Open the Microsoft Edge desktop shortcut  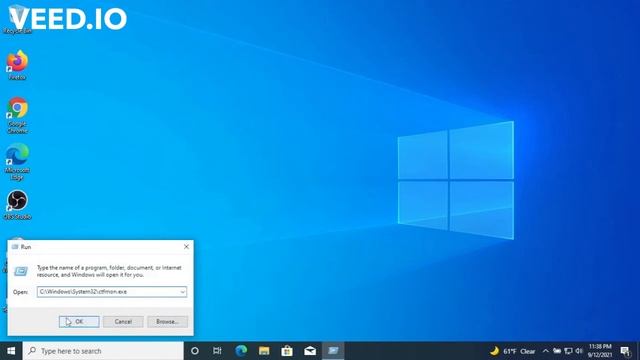pyautogui.click(x=17, y=162)
